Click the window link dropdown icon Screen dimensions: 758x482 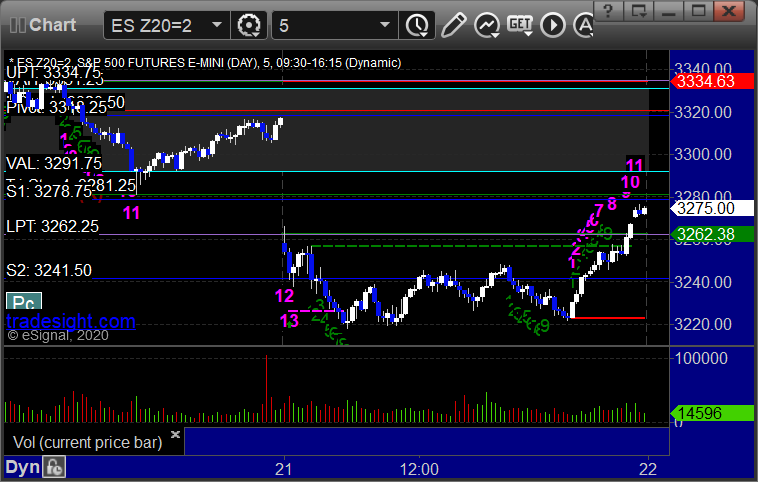(x=639, y=11)
